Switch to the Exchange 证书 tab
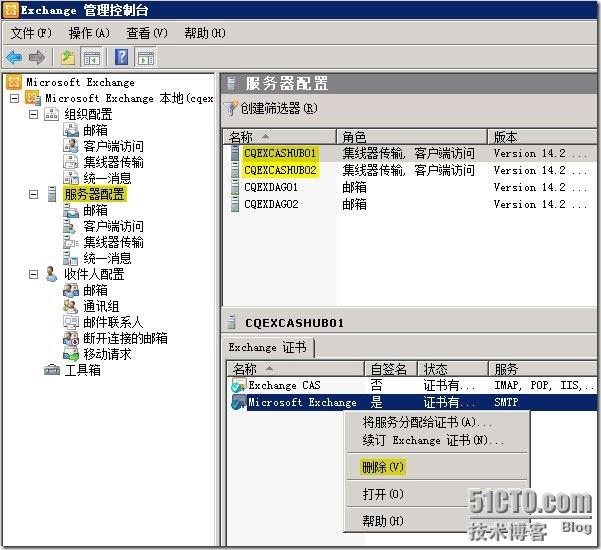The image size is (601, 550). point(268,347)
